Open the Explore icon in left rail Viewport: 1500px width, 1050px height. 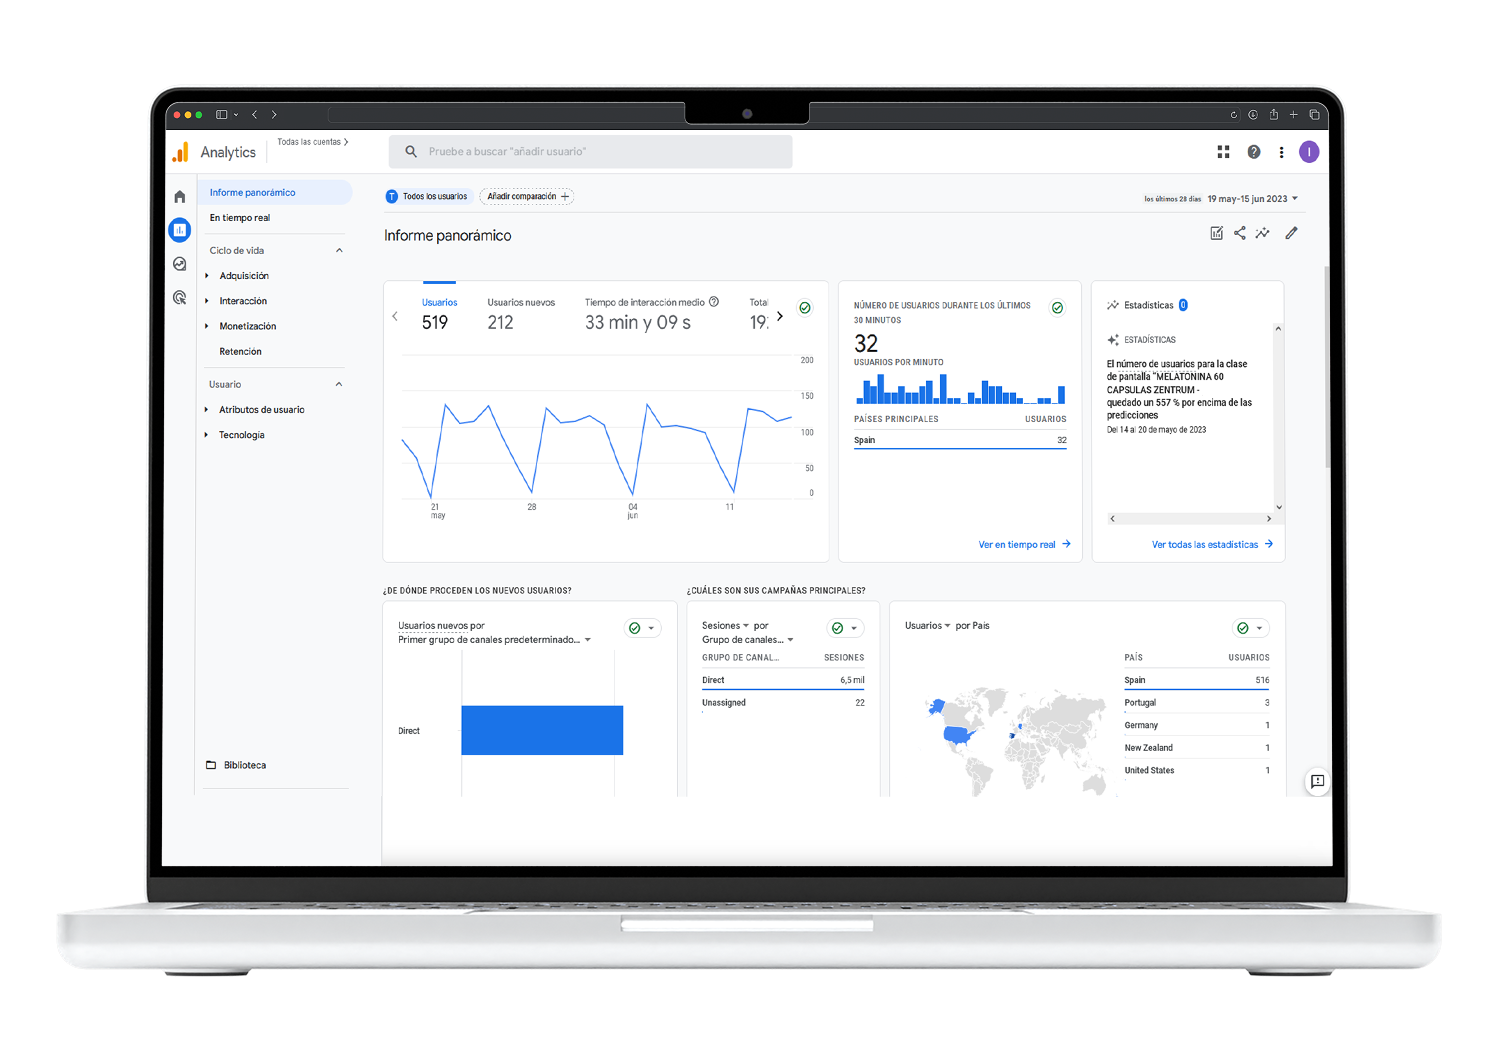[180, 264]
